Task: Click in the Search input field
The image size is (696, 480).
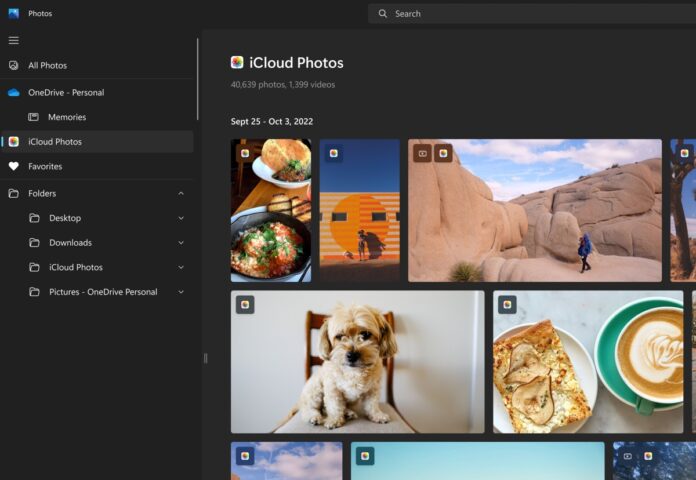Action: (532, 14)
